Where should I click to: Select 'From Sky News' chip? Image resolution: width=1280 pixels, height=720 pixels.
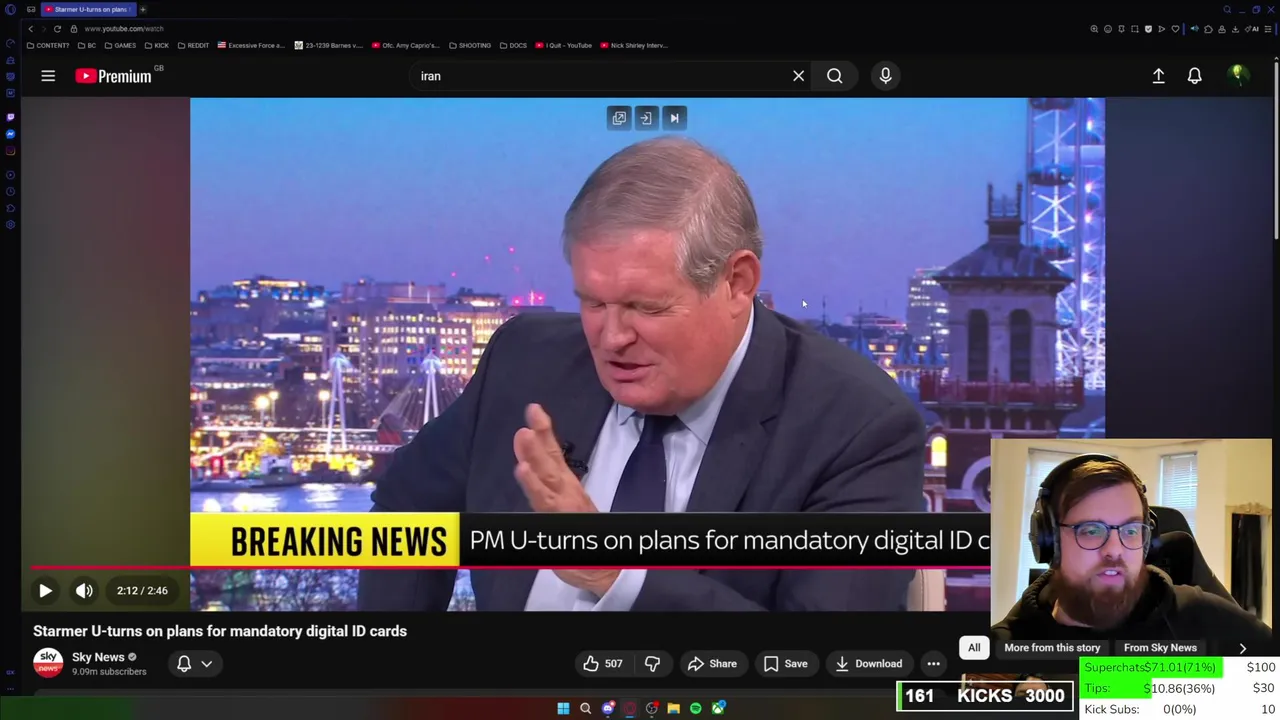pyautogui.click(x=1160, y=648)
